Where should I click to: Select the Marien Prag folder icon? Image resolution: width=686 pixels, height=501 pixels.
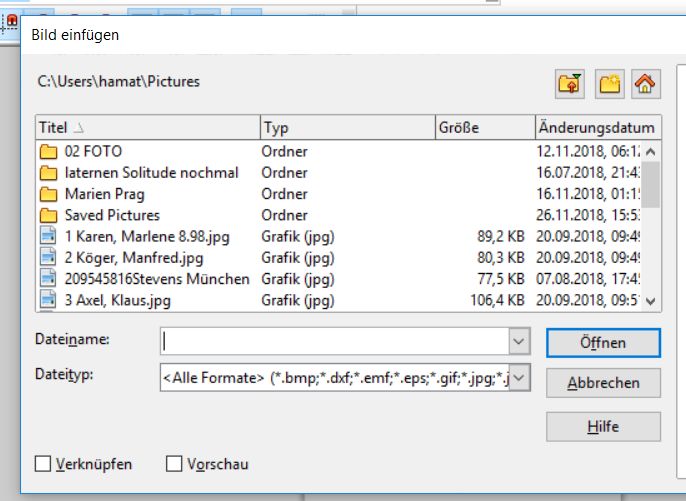point(48,194)
